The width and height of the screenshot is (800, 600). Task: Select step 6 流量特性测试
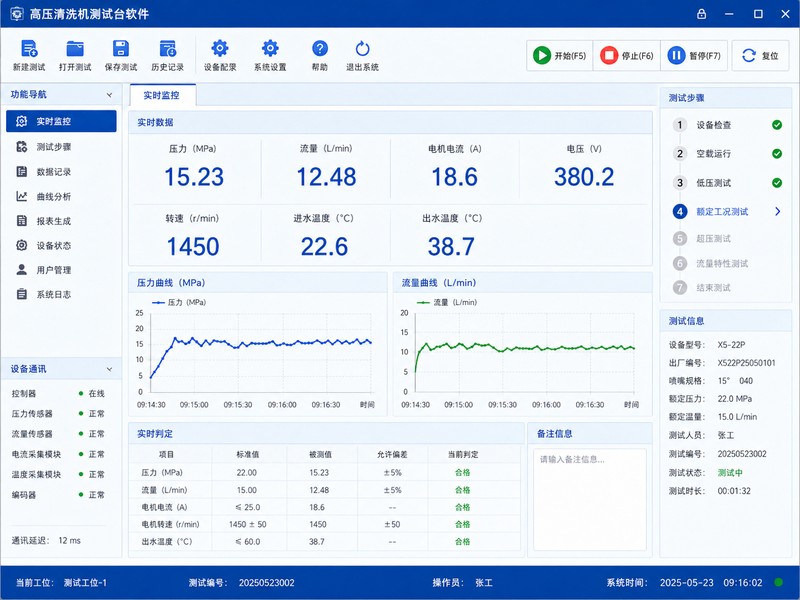pyautogui.click(x=726, y=263)
